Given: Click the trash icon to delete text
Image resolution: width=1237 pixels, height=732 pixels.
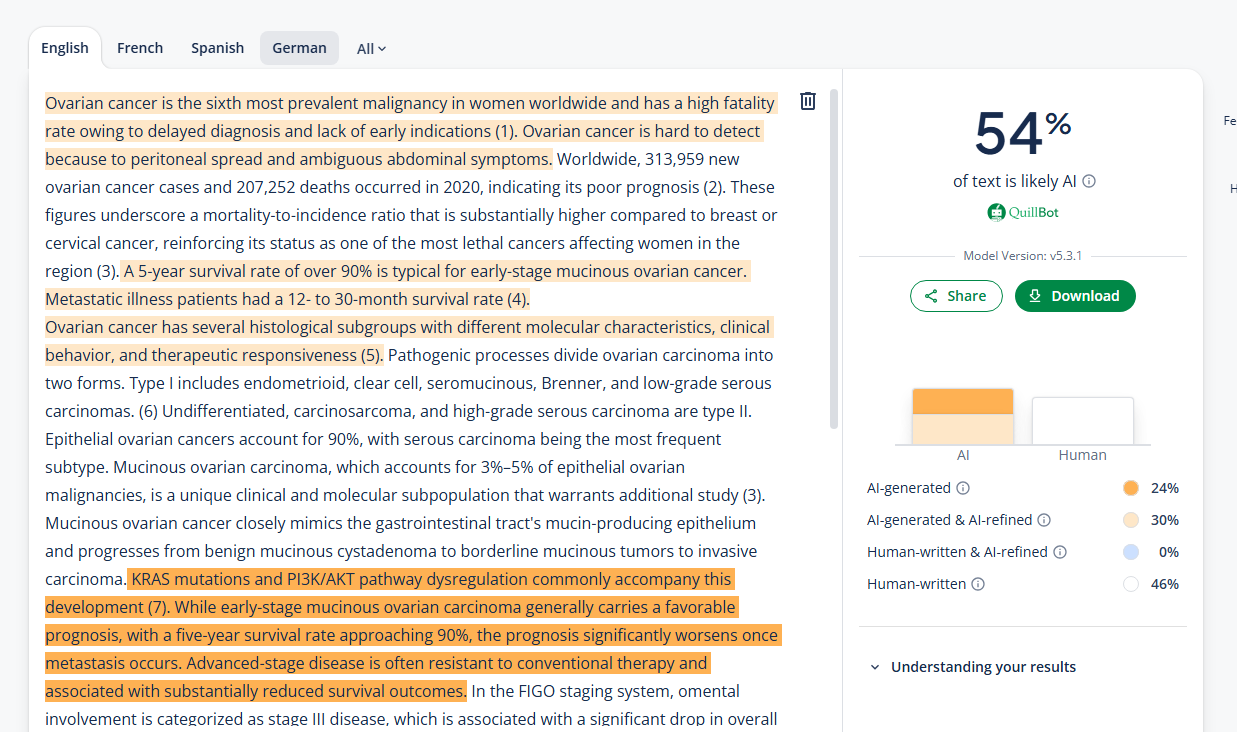Looking at the screenshot, I should point(808,101).
